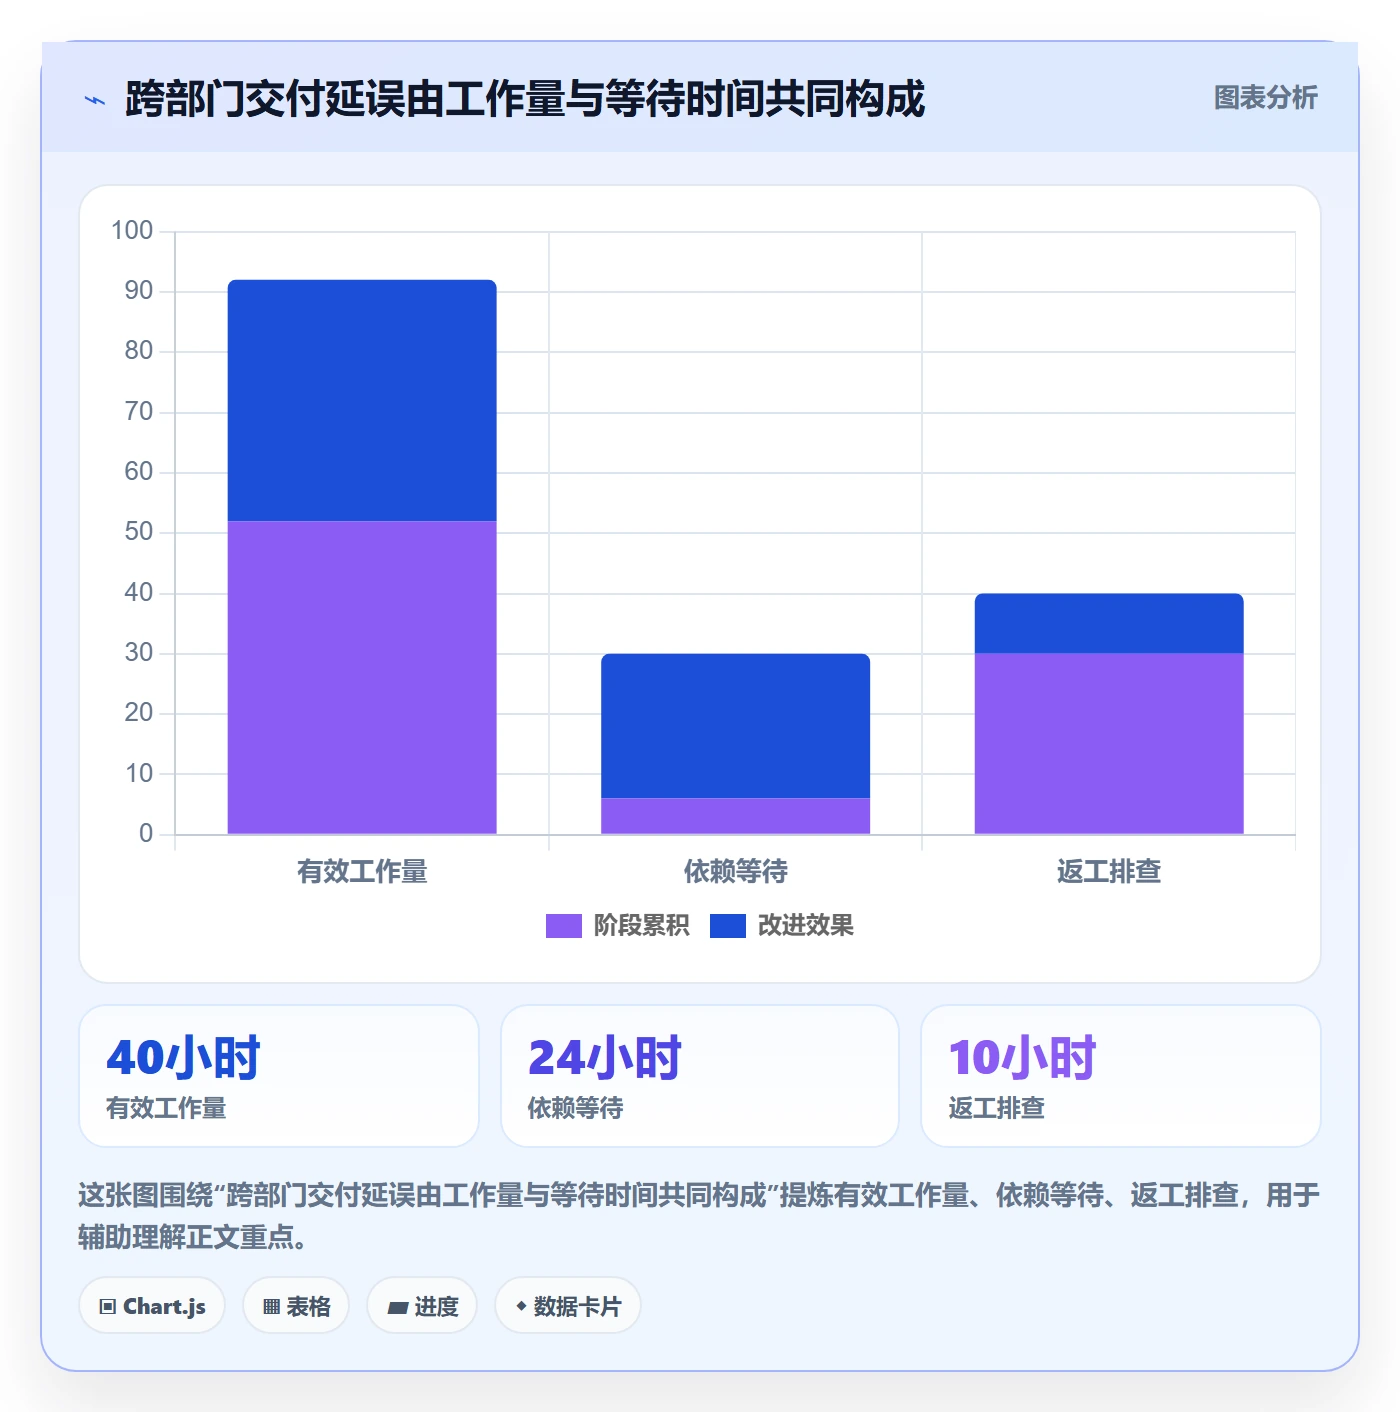Screen dimensions: 1400x1412
Task: Click the 阶段累积 legend label
Action: [641, 926]
